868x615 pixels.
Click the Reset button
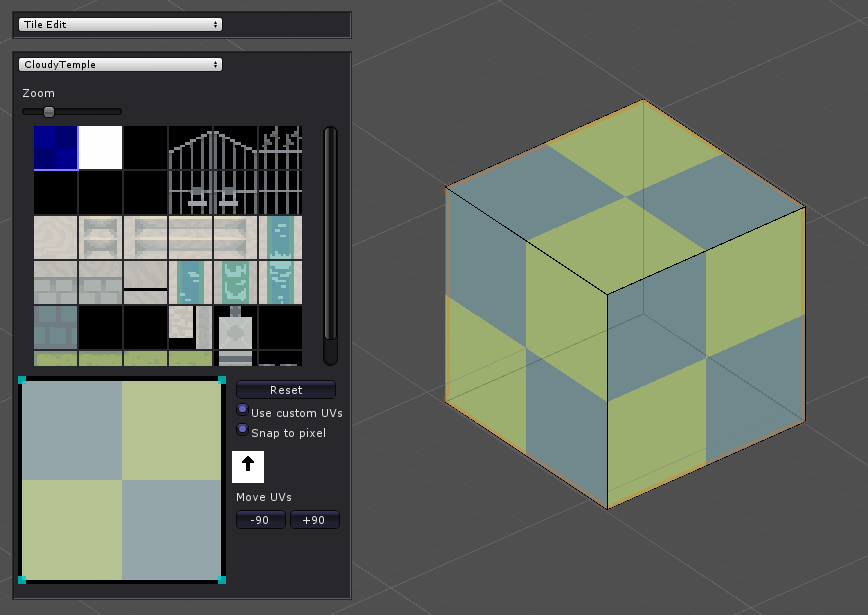tap(286, 390)
